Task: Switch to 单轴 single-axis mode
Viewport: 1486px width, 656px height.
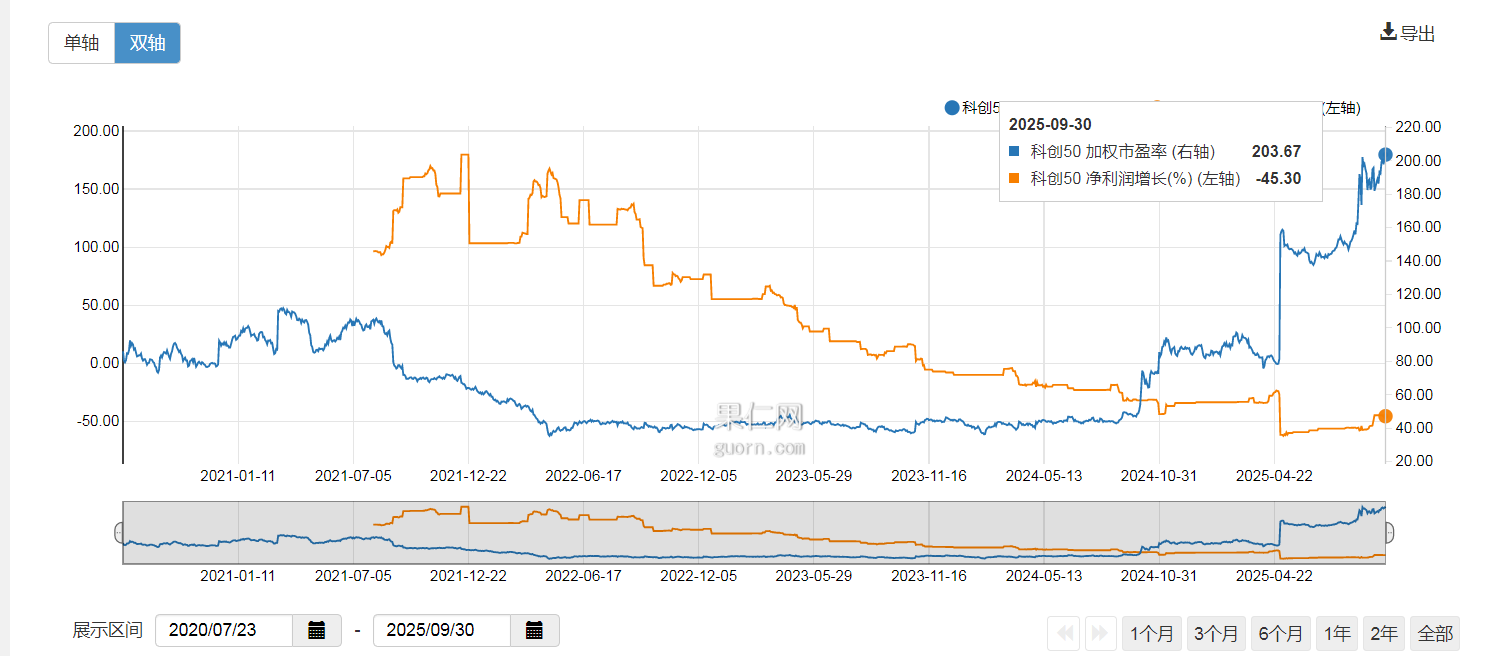Action: click(82, 43)
